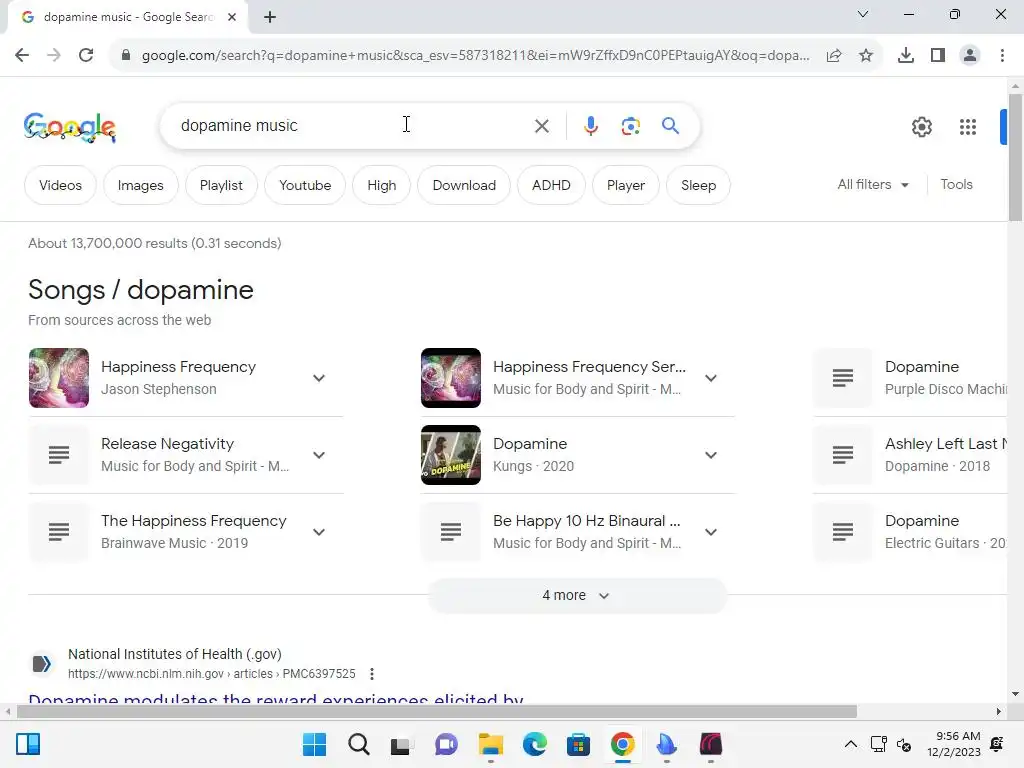Open Google apps grid

point(968,127)
